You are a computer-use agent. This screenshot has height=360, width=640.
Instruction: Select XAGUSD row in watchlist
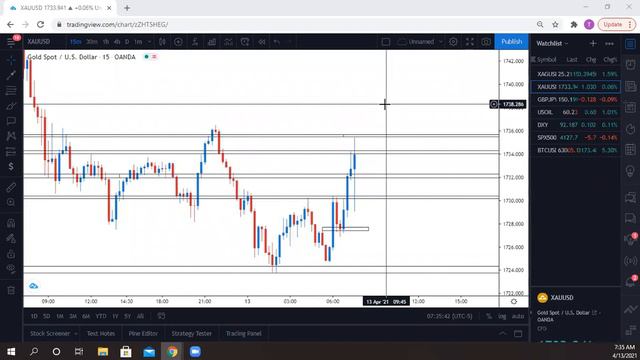click(576, 74)
